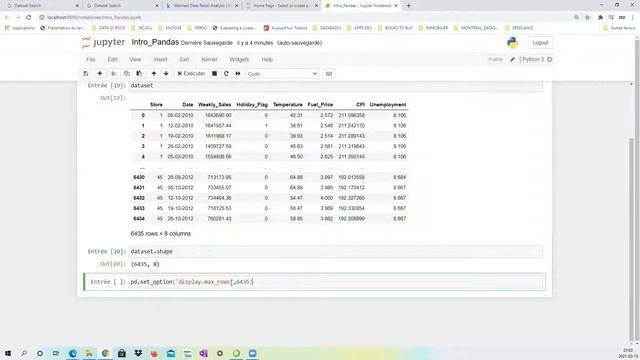
Task: Interrupt the kernel with the stop icon
Action: point(214,73)
